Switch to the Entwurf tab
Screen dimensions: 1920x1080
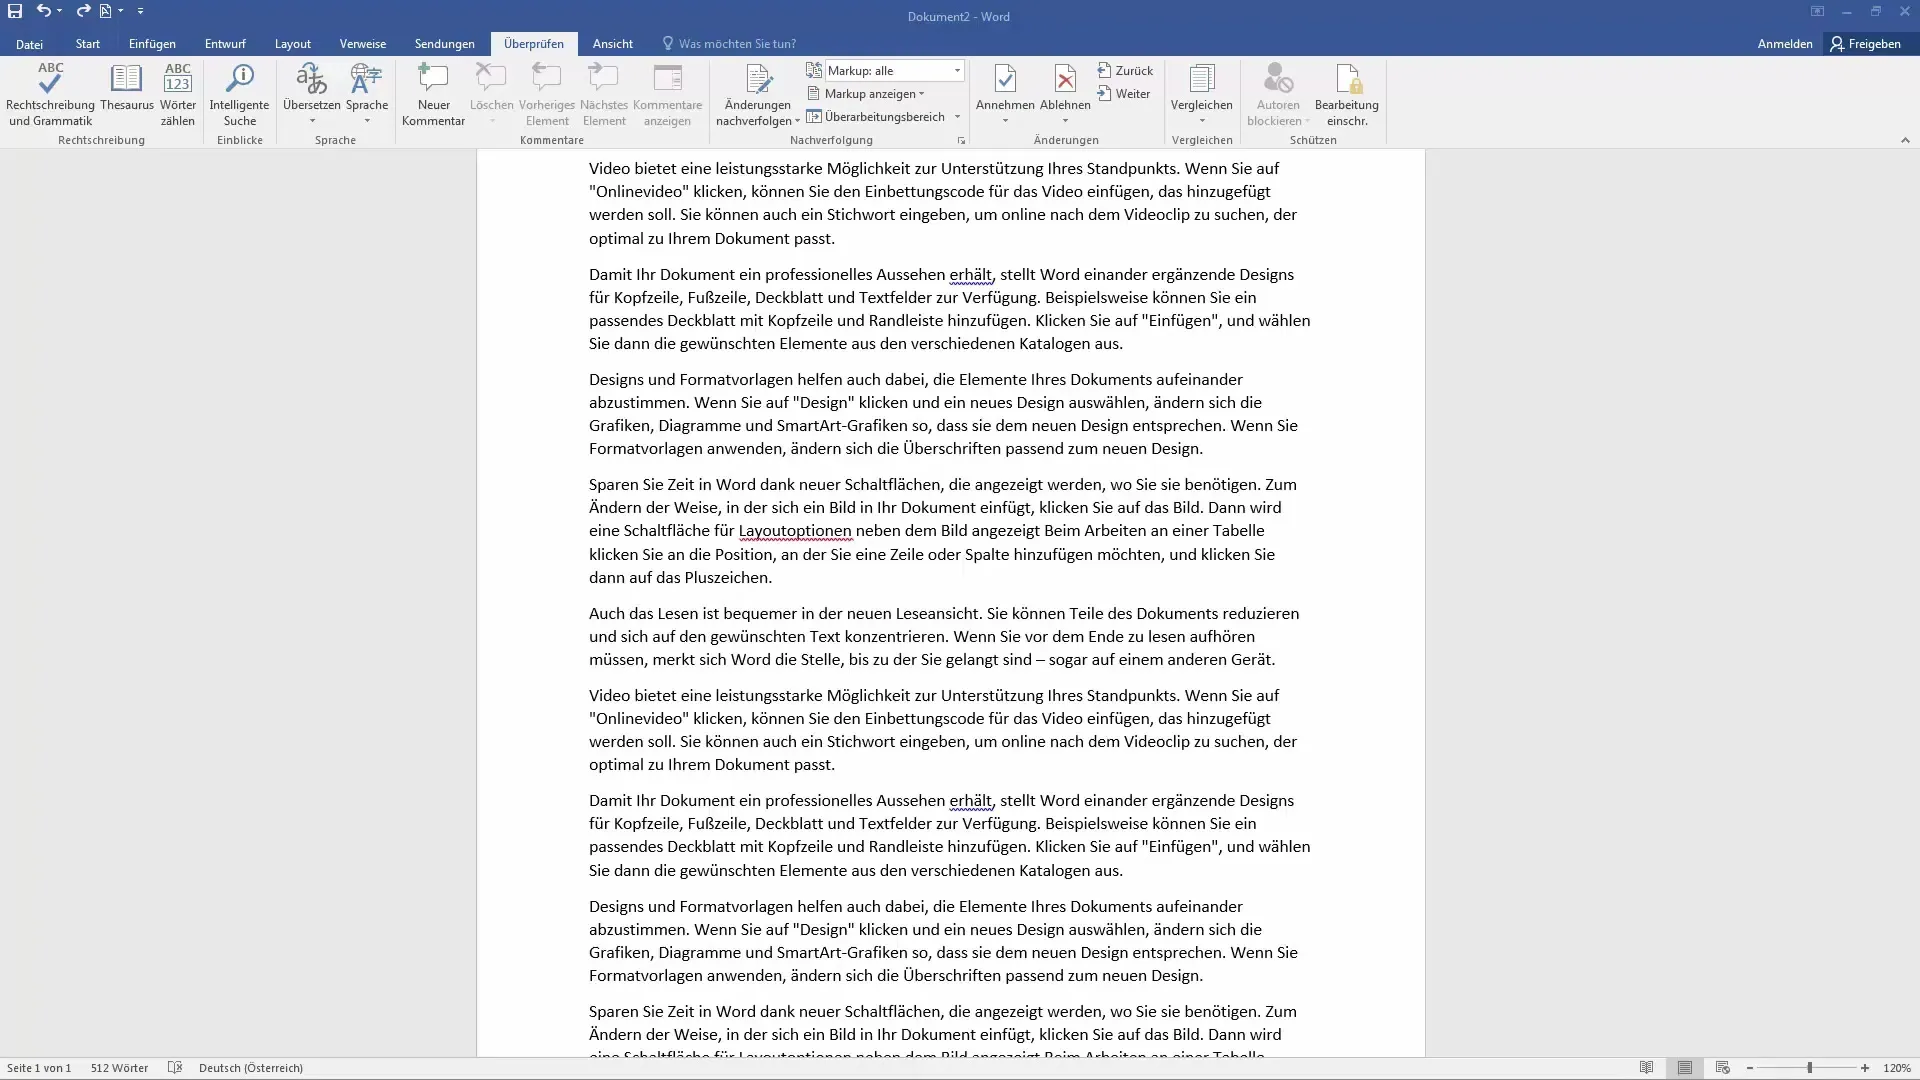[225, 44]
